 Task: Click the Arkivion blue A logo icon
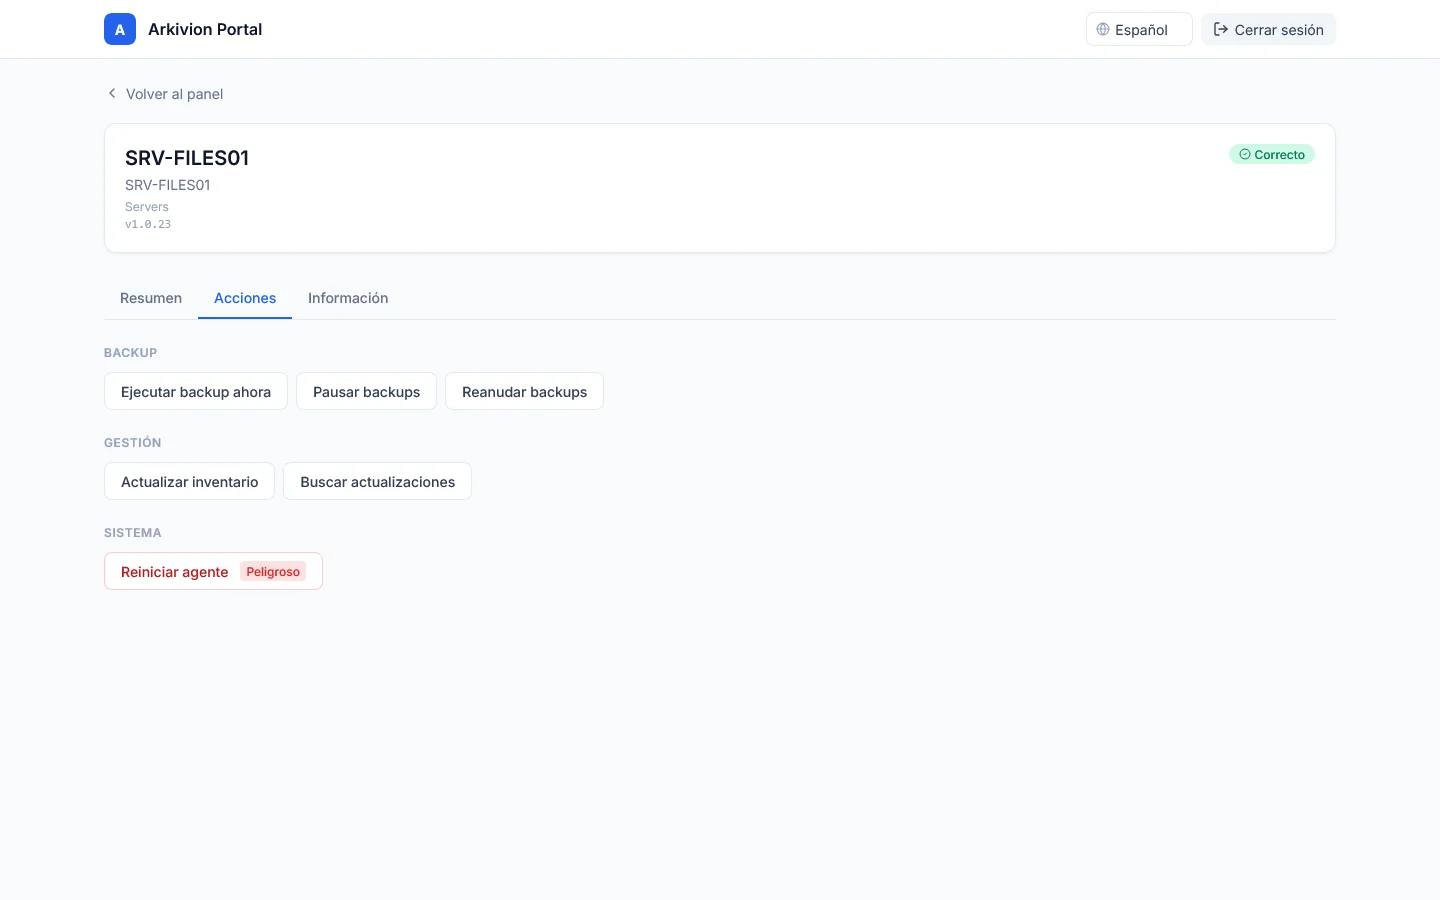point(120,29)
